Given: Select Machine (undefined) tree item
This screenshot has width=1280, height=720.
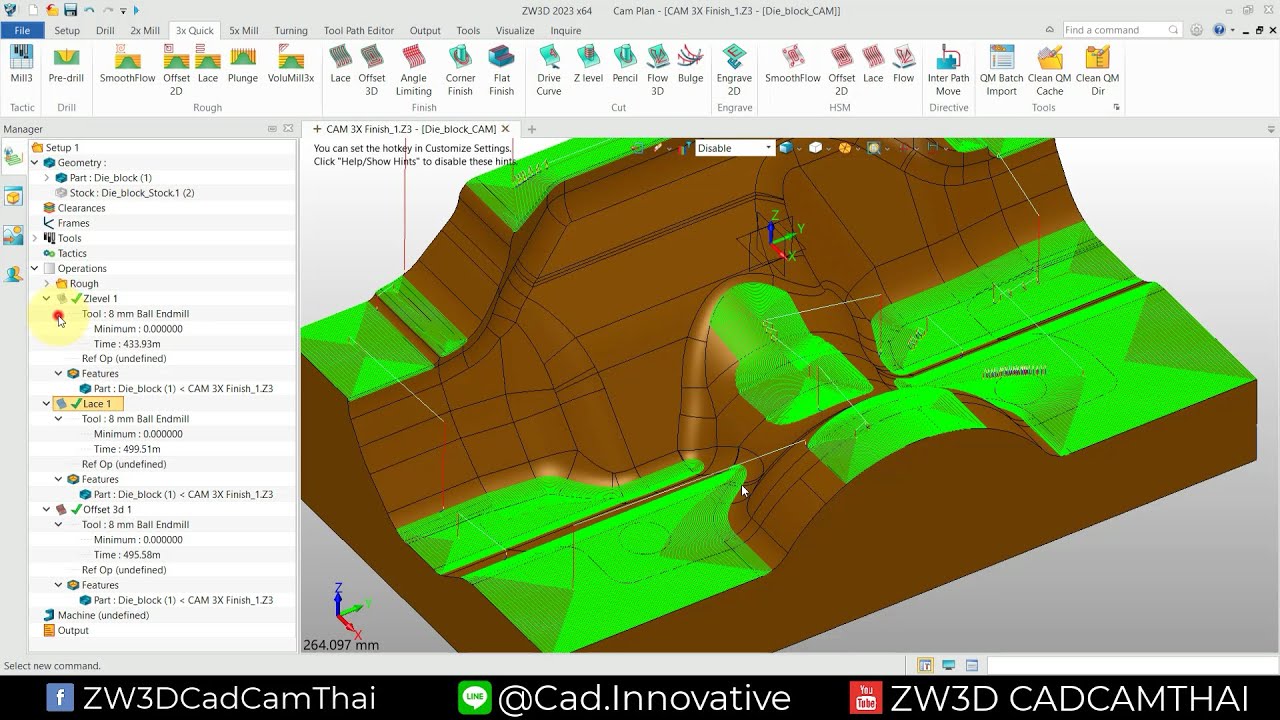Looking at the screenshot, I should [x=103, y=615].
